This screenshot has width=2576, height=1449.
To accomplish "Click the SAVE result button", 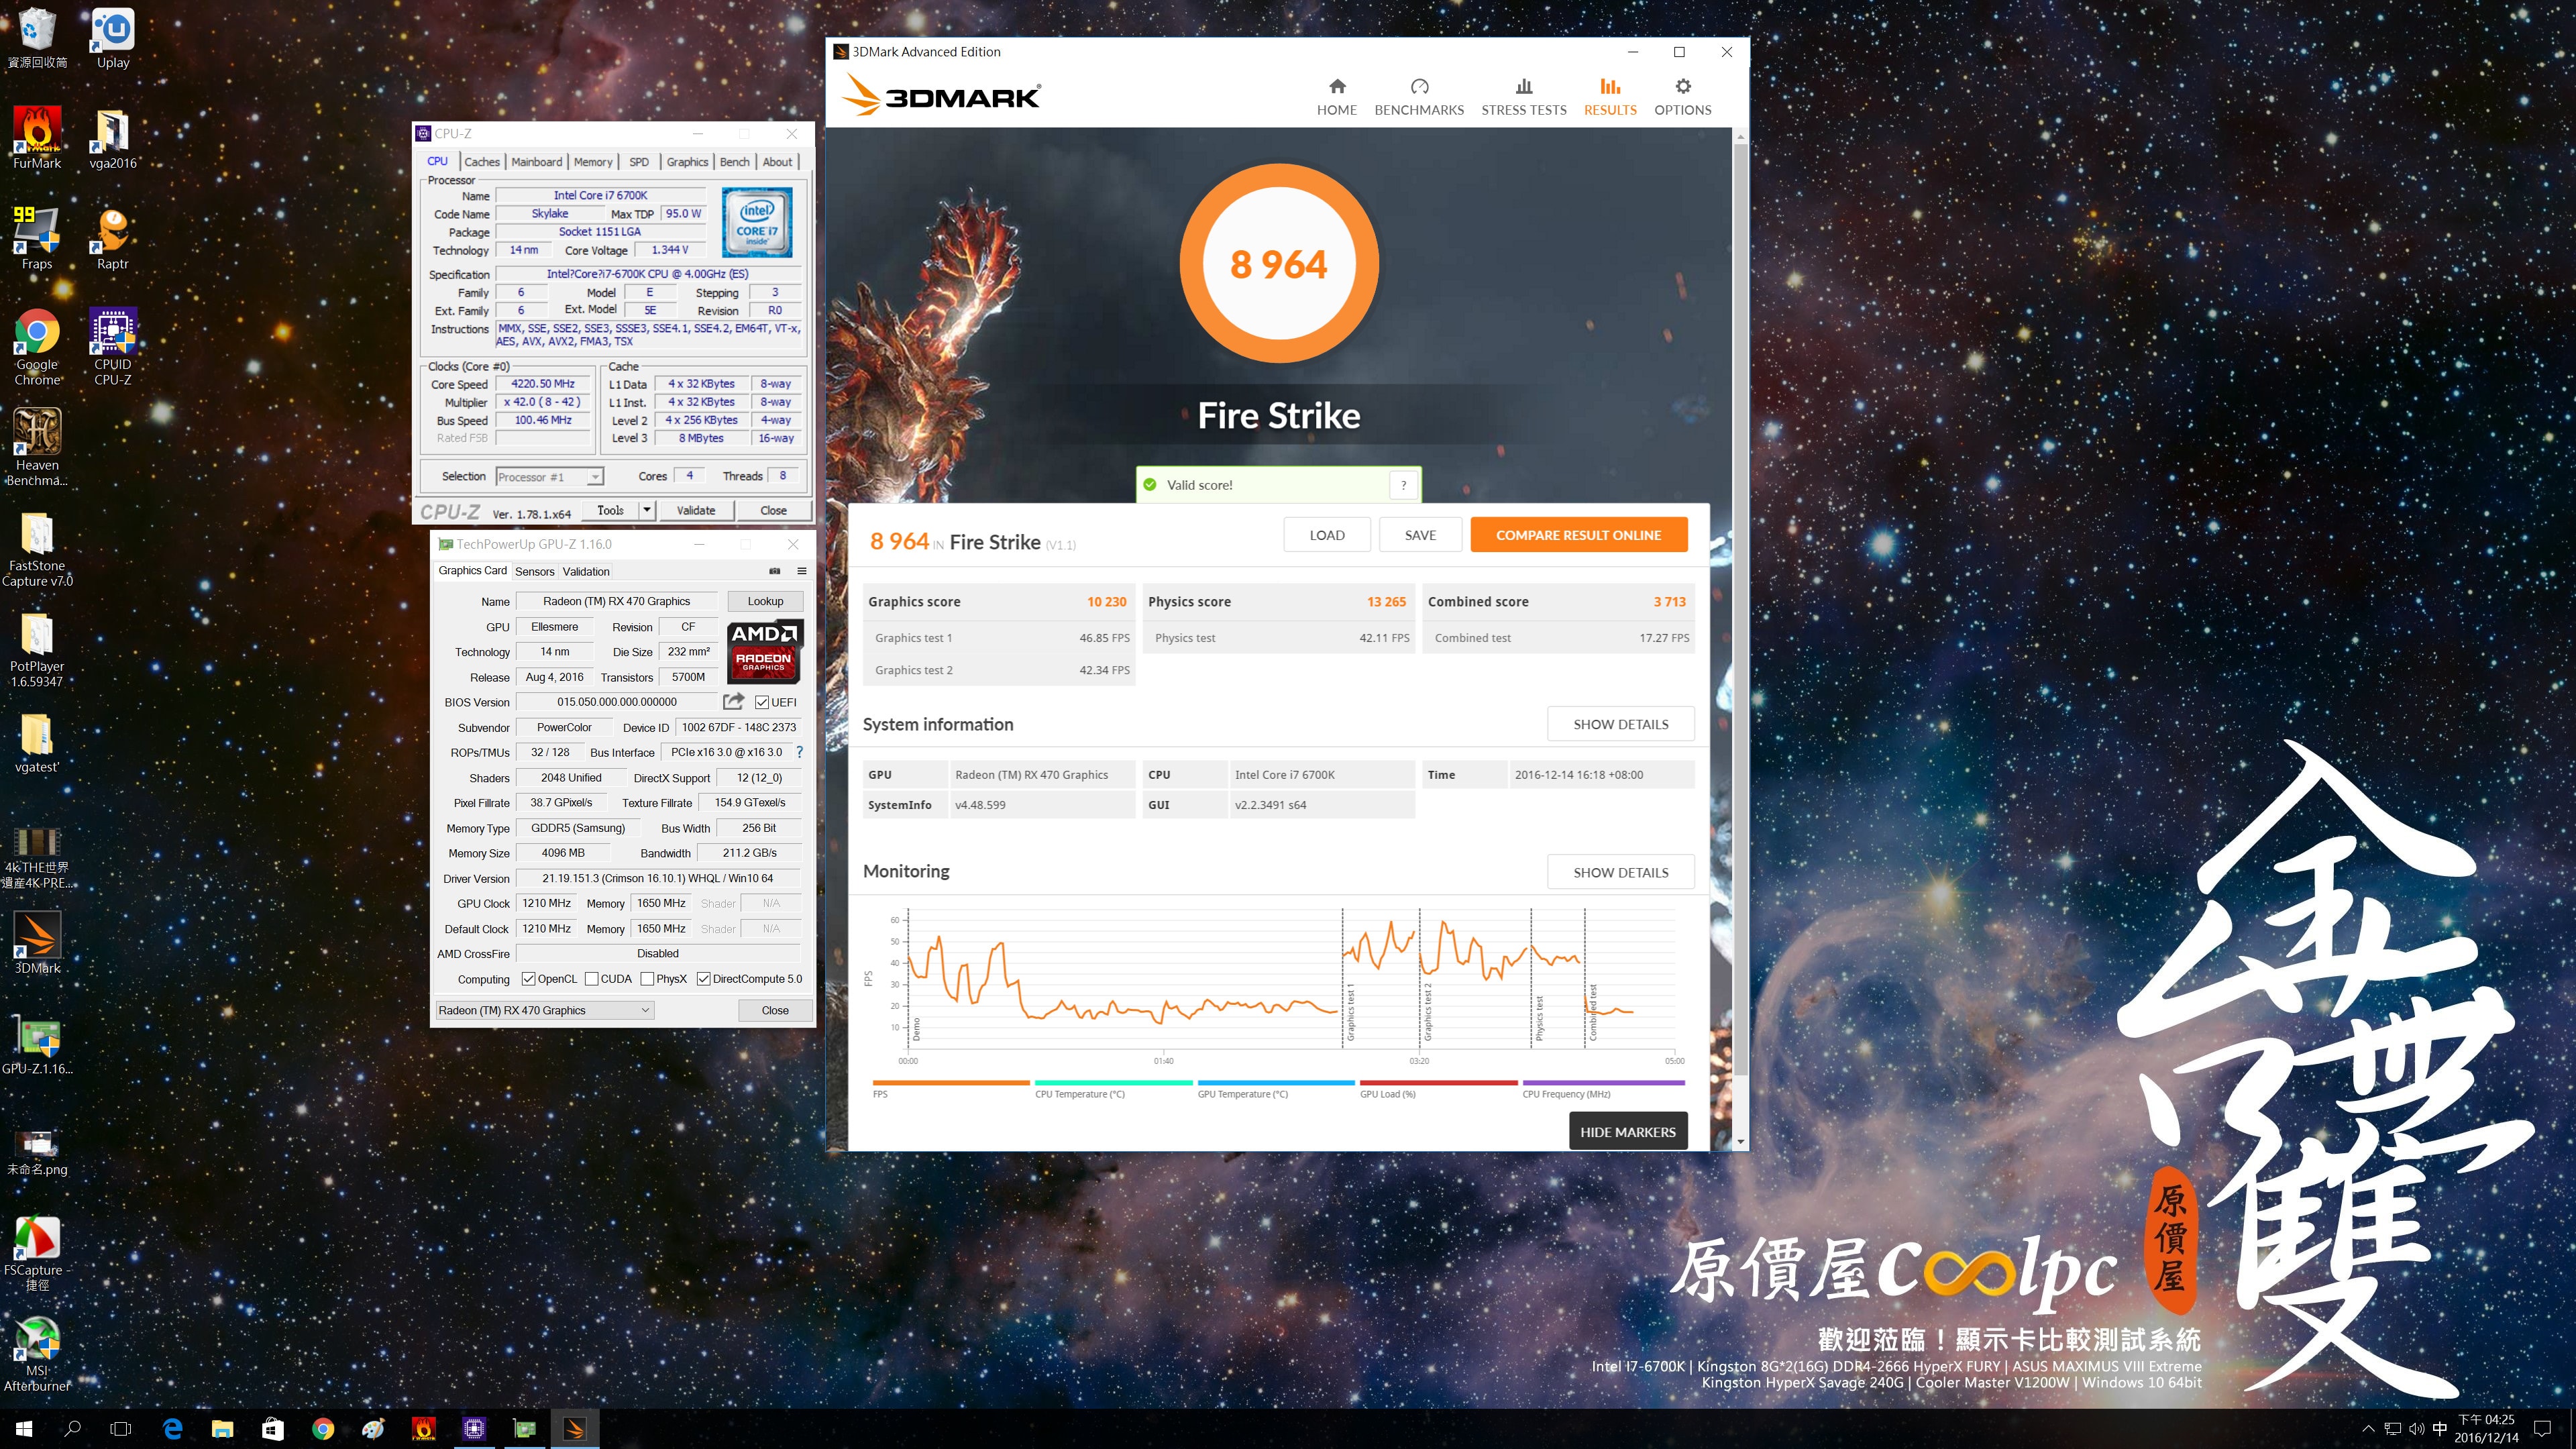I will pos(1419,535).
